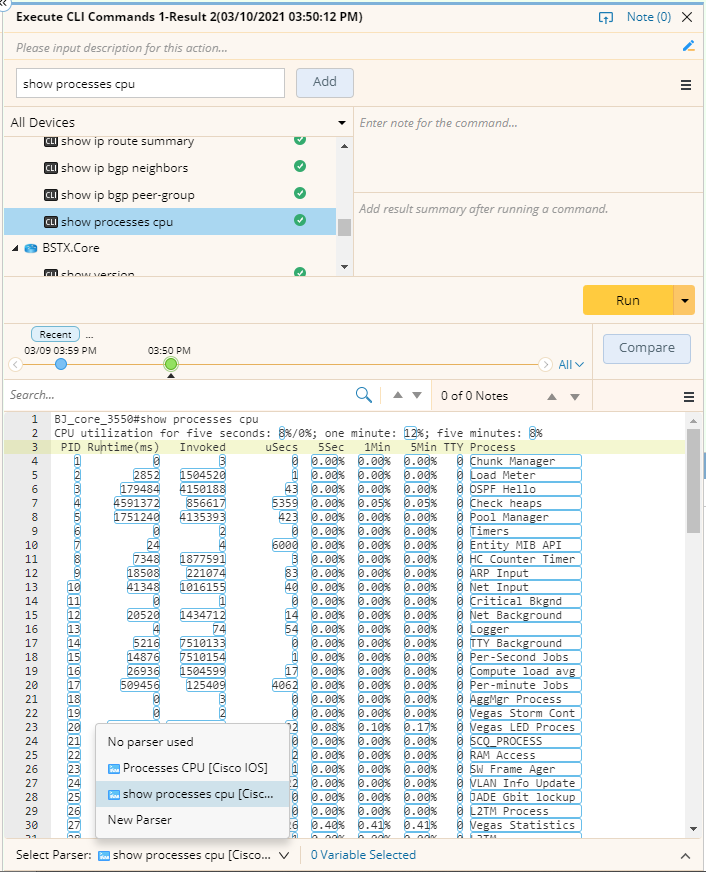Go to previous note arrow
Screen dimensions: 706x872
(x=552, y=397)
